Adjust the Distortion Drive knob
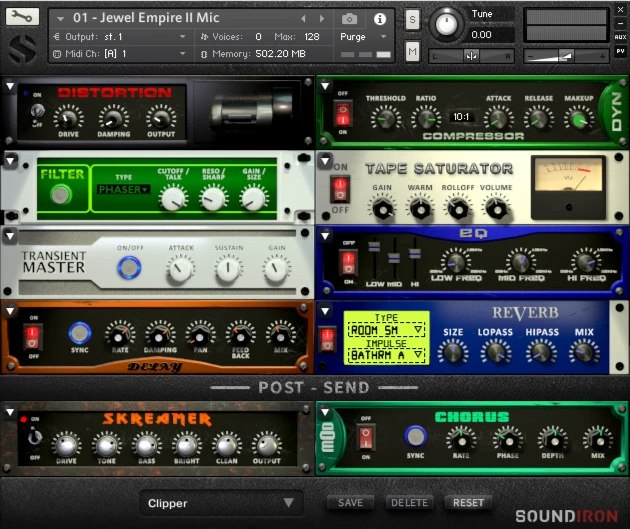Screen dimensions: 630x529 click(68, 118)
